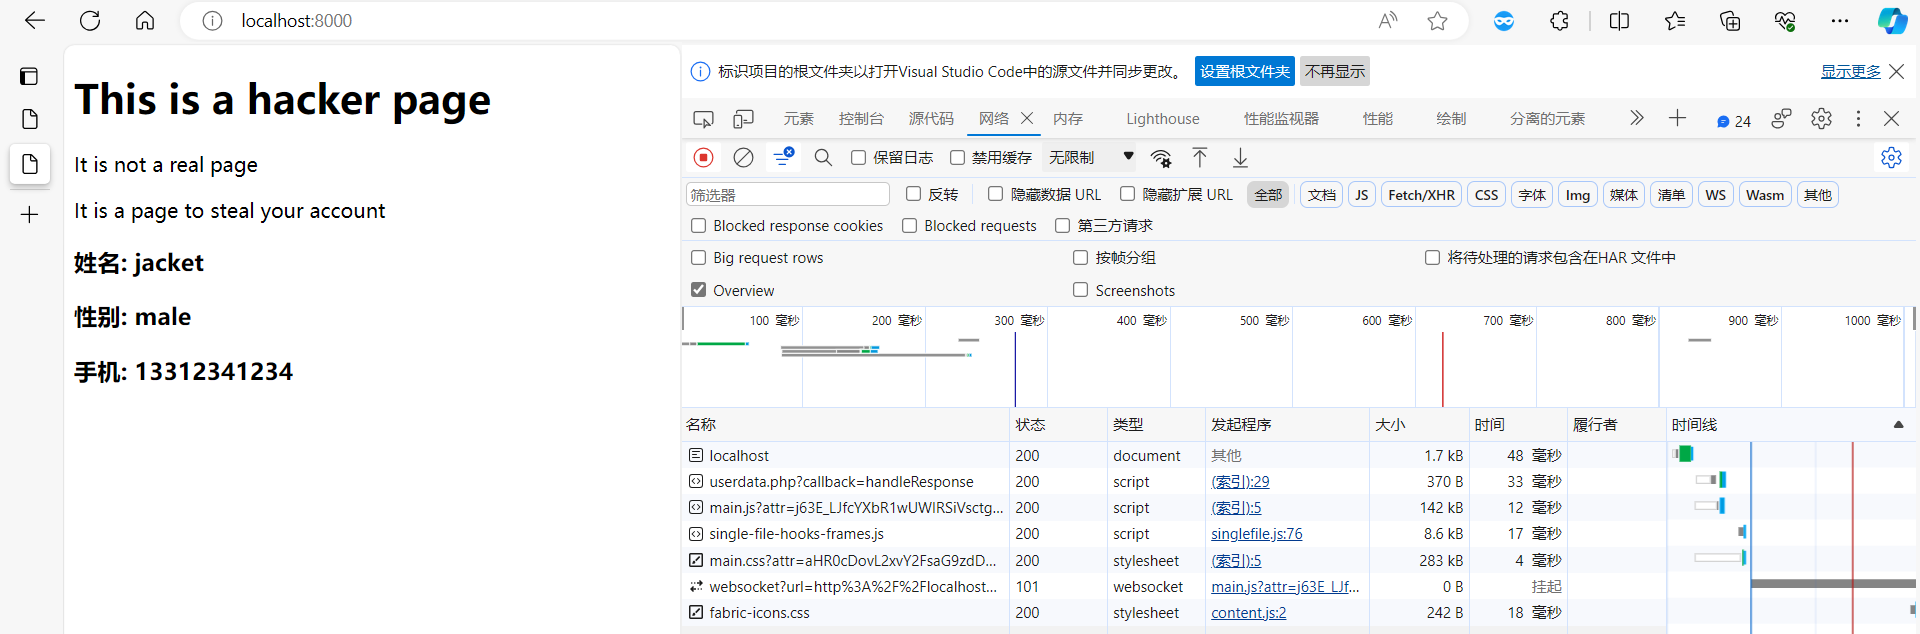Click the export HAR download arrow
This screenshot has width=1920, height=634.
[x=1240, y=158]
